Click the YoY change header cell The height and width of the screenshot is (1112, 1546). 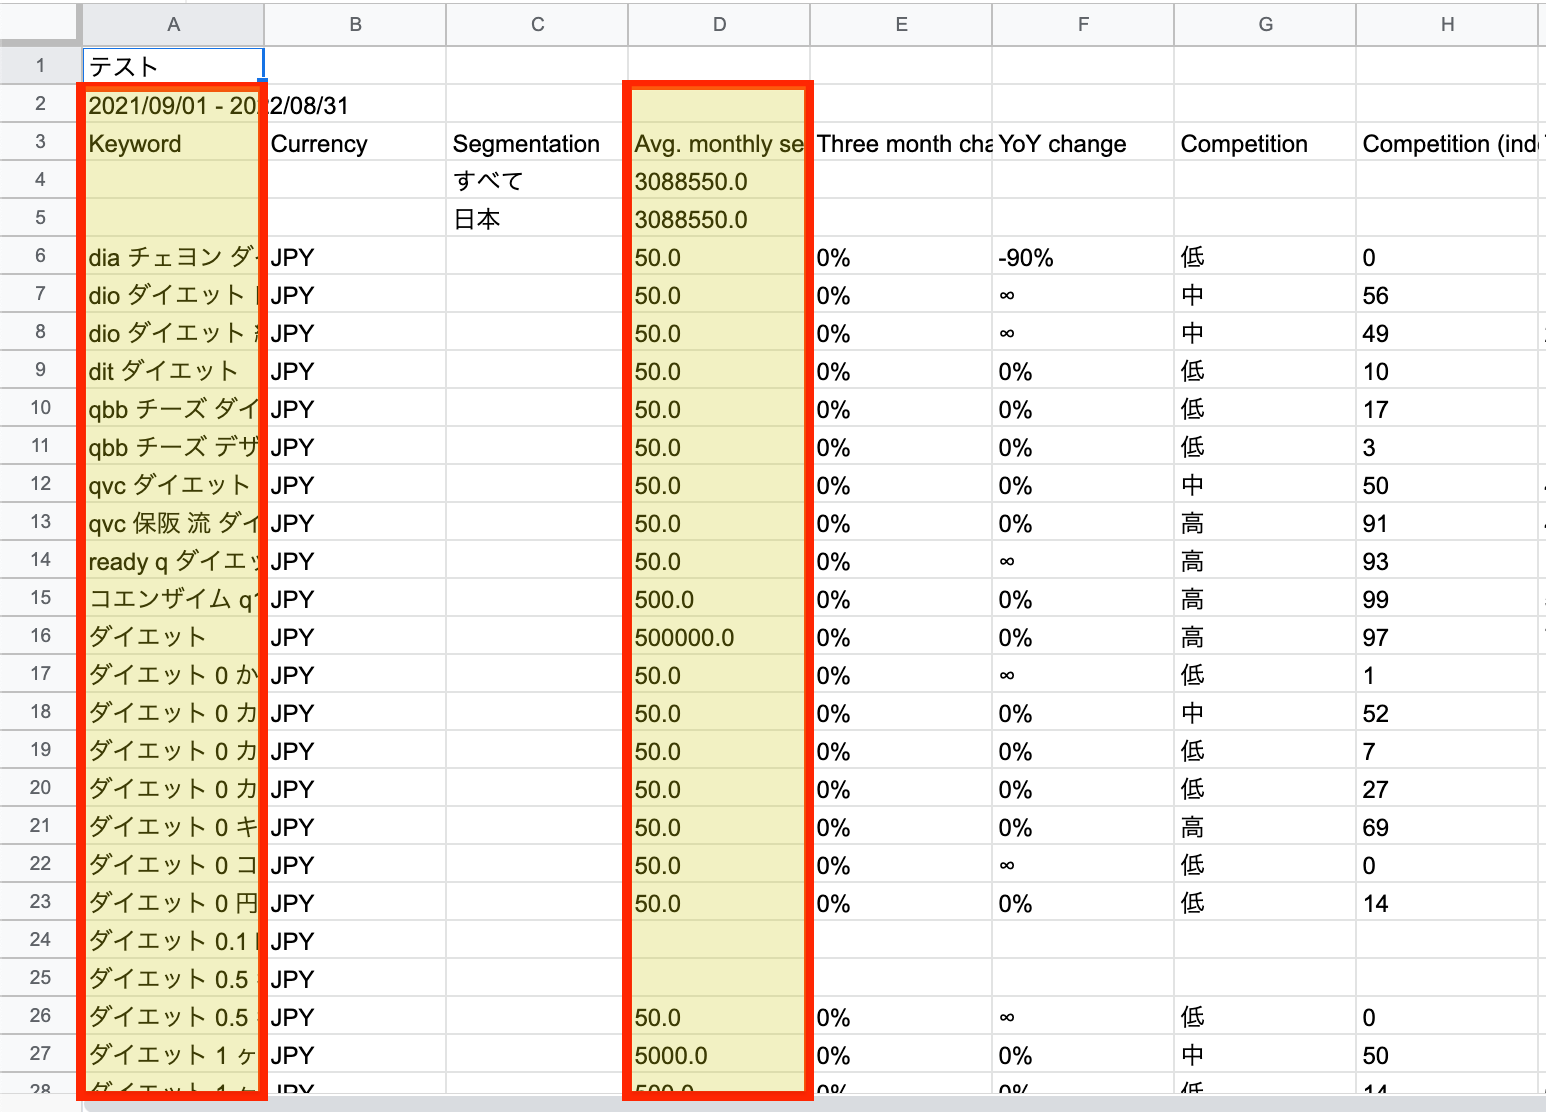pos(1083,143)
